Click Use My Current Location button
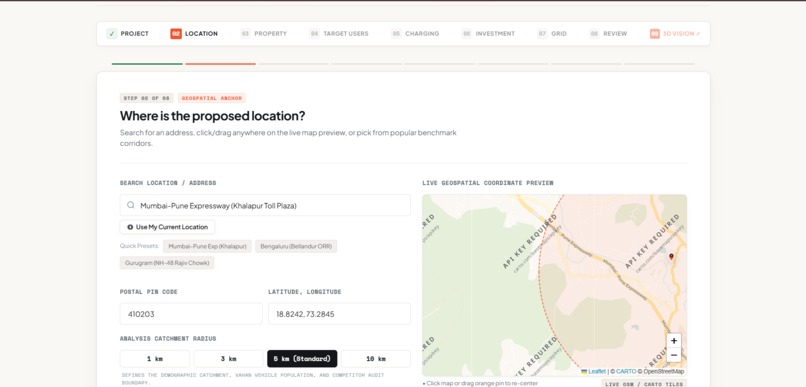Image resolution: width=806 pixels, height=387 pixels. click(168, 227)
